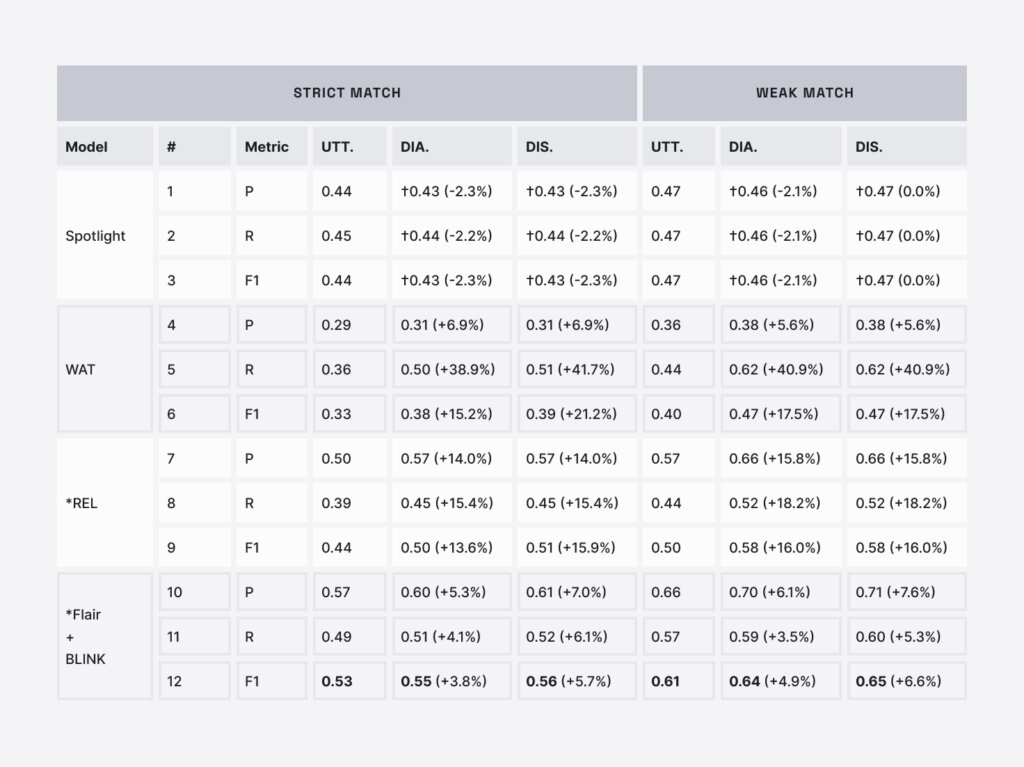Click the bold 0.53 value cell

tap(349, 681)
